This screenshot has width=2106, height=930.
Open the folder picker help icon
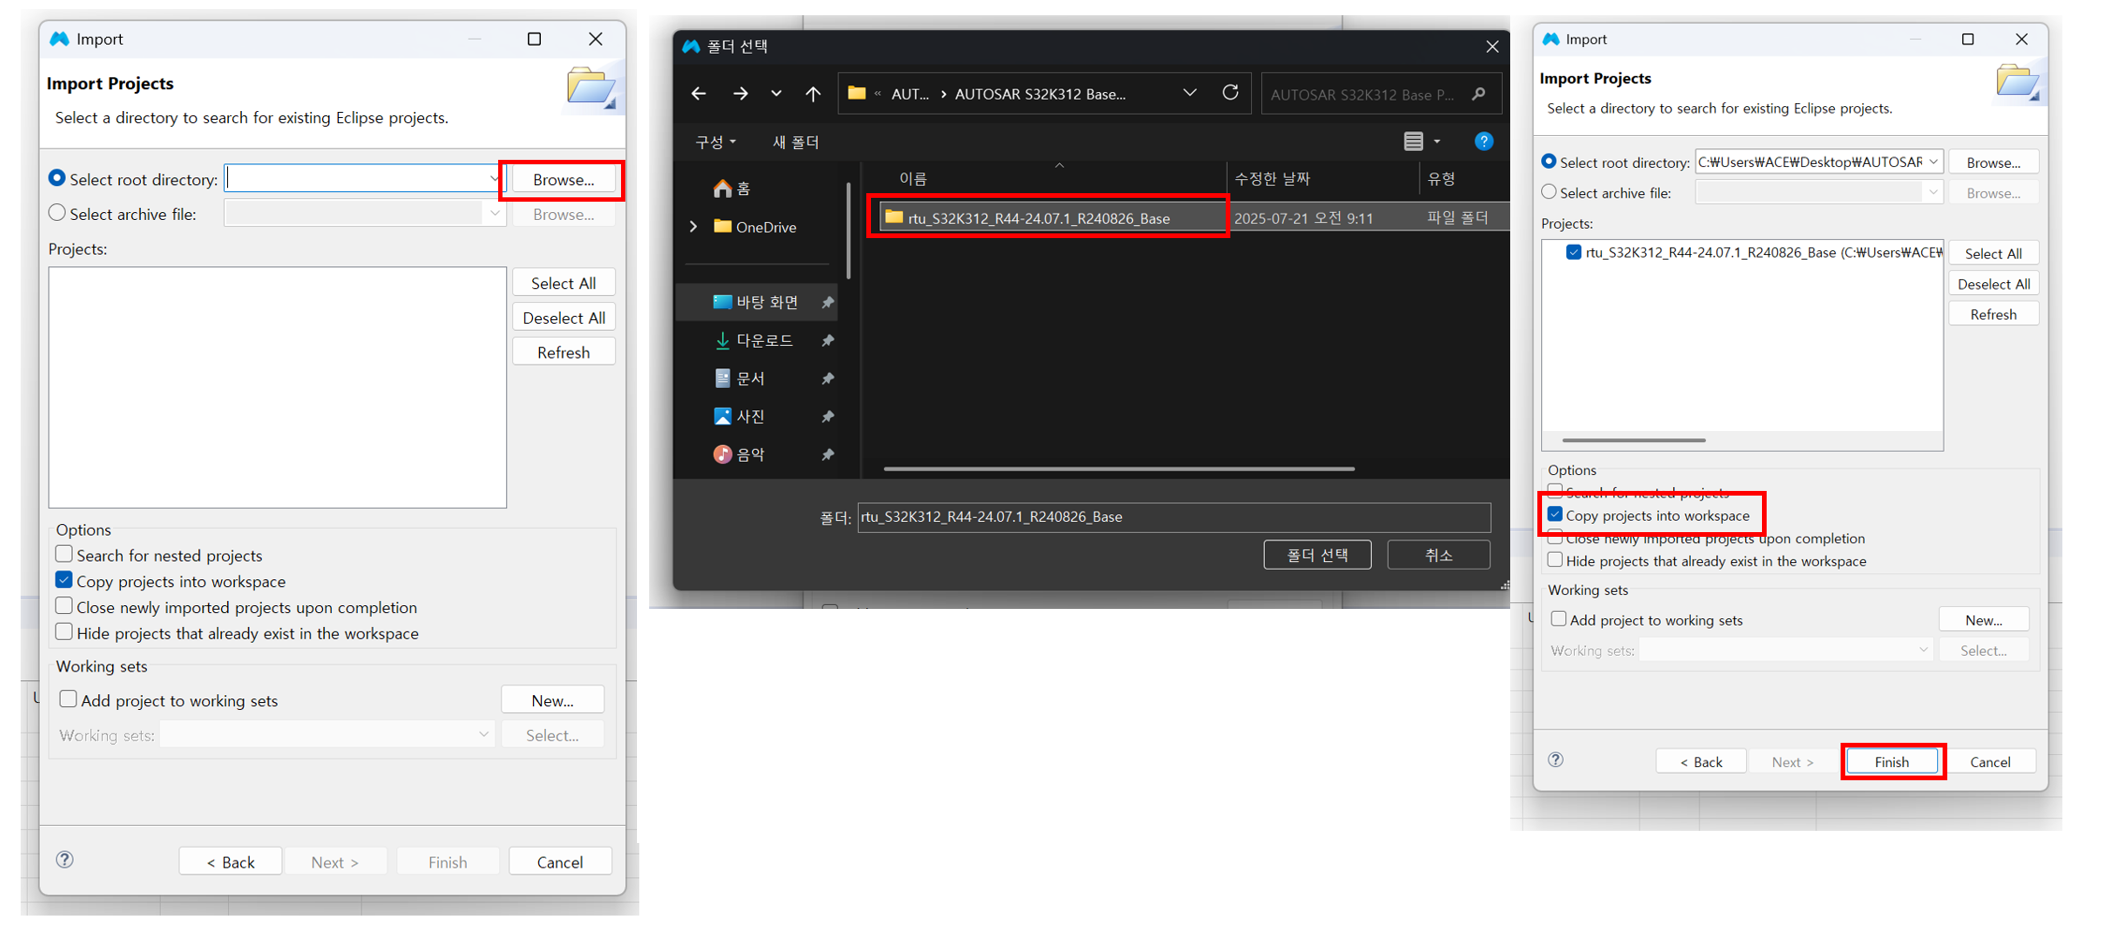click(1483, 142)
